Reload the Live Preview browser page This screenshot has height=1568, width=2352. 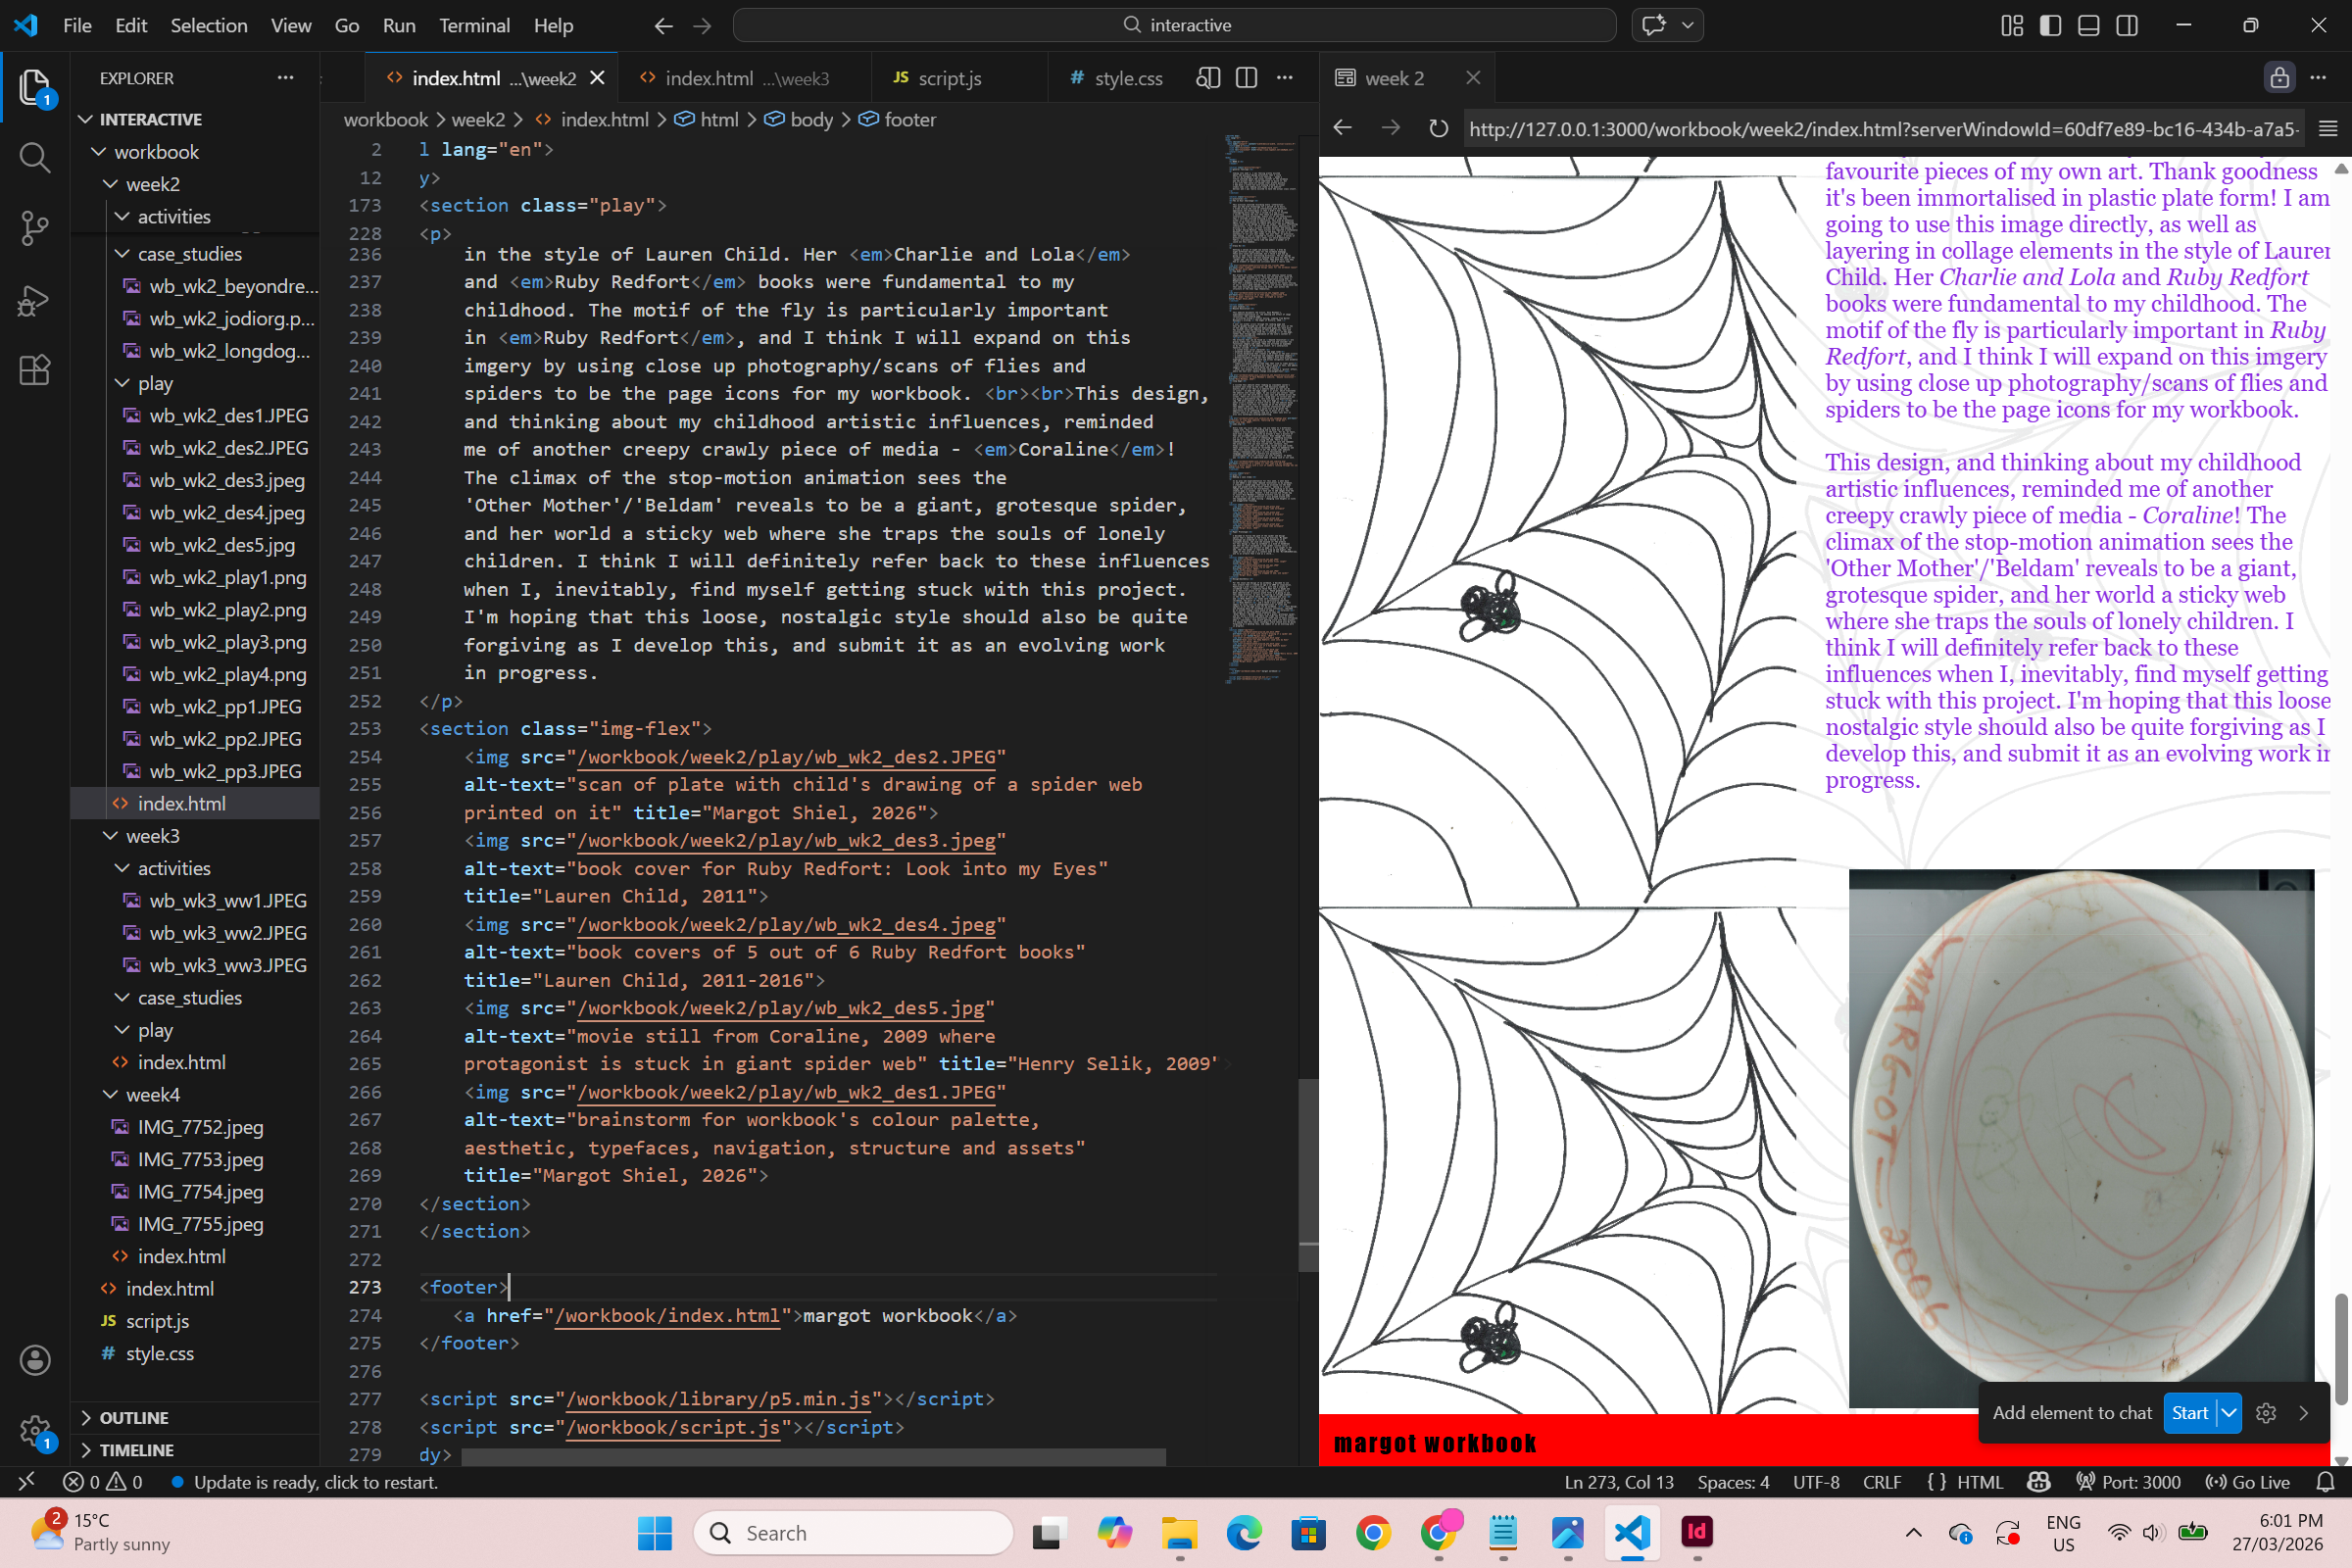coord(1438,129)
